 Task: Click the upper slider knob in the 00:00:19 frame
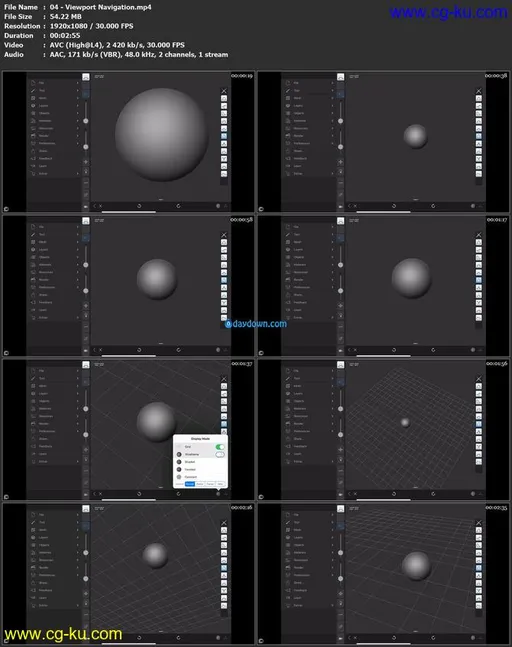point(86,121)
